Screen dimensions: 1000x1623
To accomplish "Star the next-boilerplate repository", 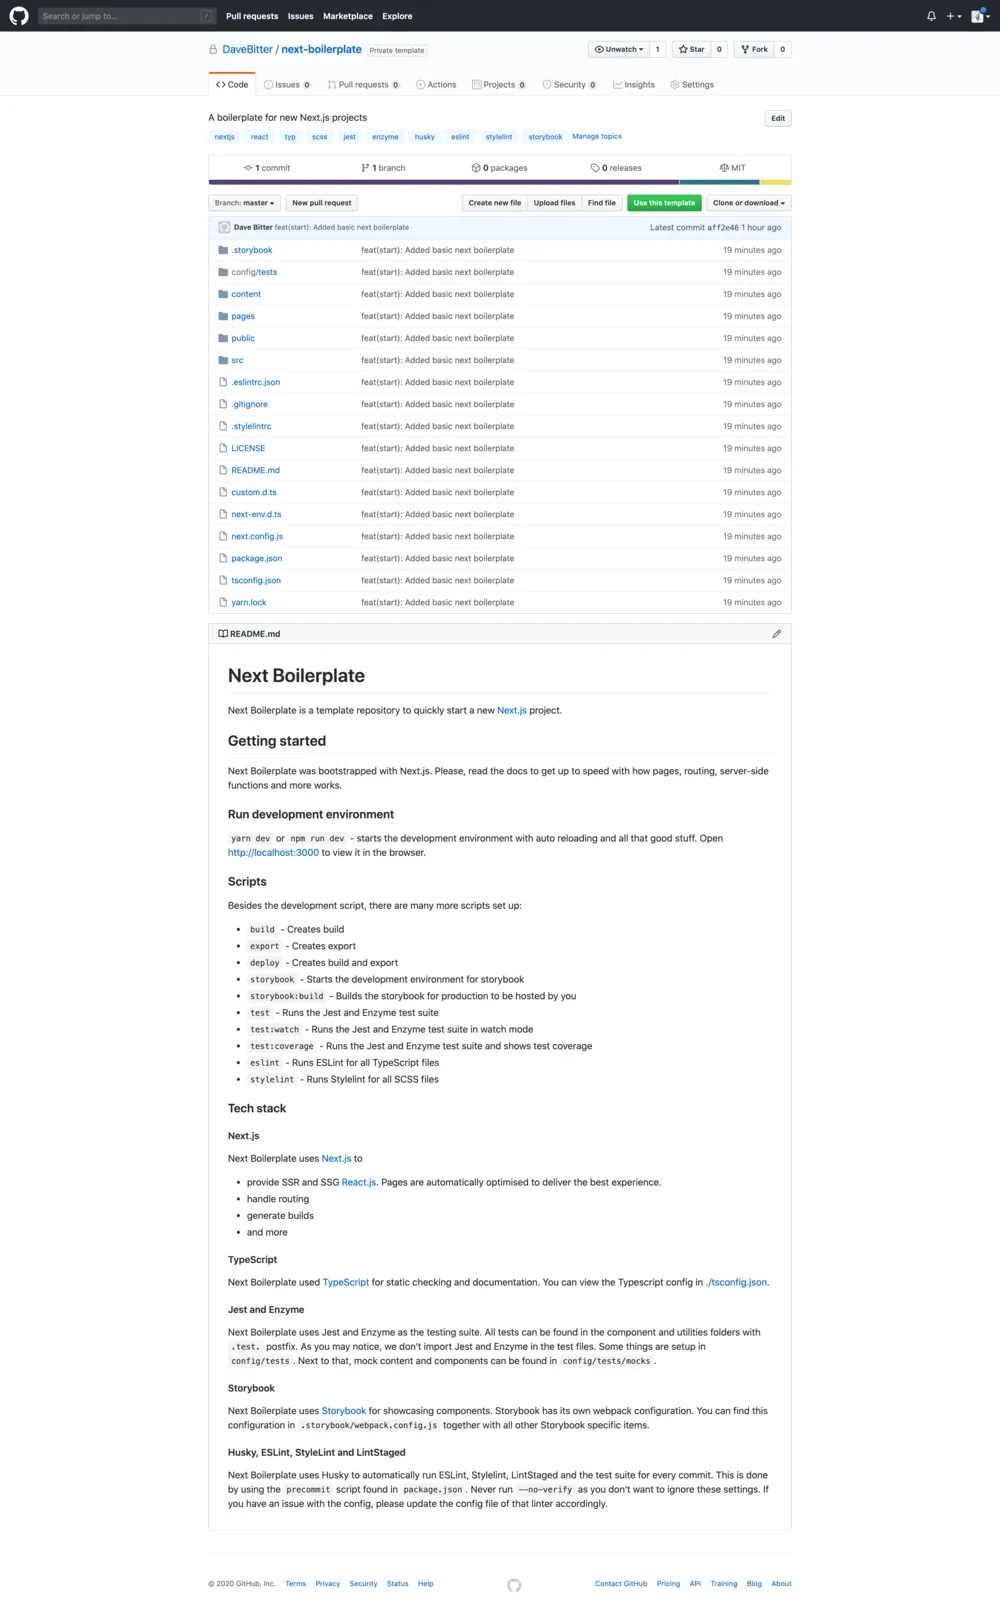I will pyautogui.click(x=691, y=49).
